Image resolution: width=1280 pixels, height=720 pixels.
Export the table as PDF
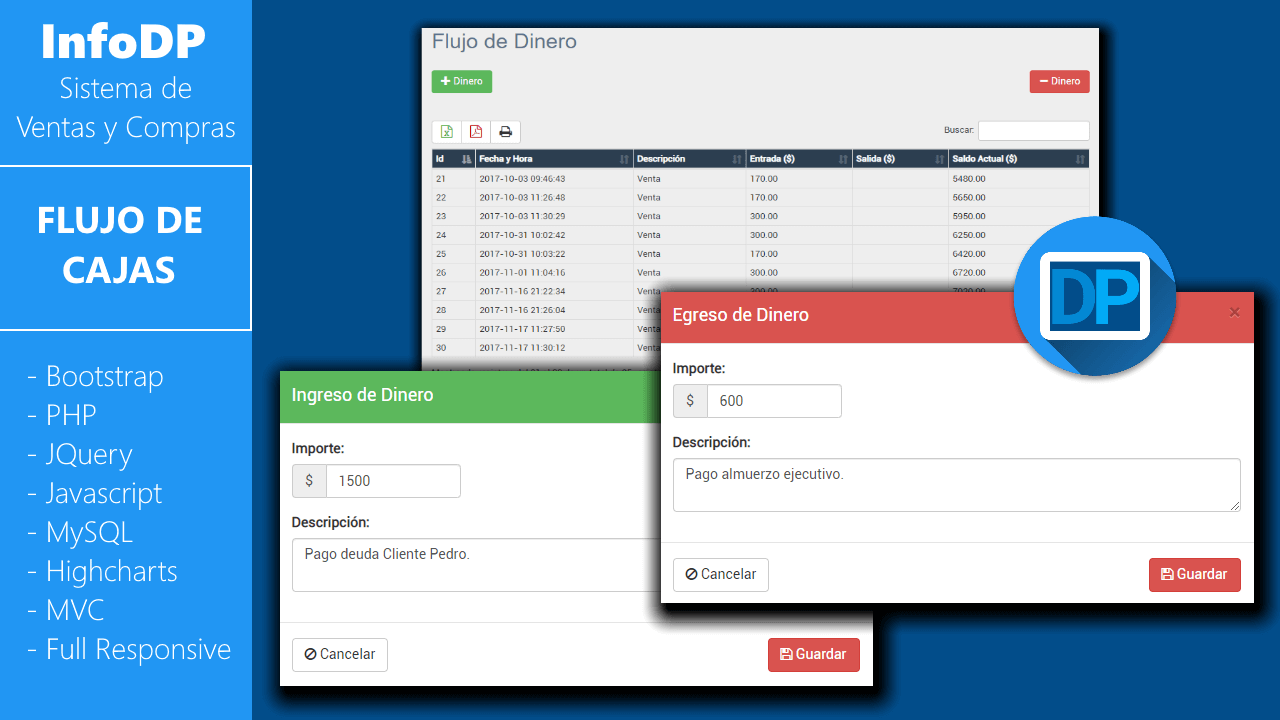click(x=476, y=132)
